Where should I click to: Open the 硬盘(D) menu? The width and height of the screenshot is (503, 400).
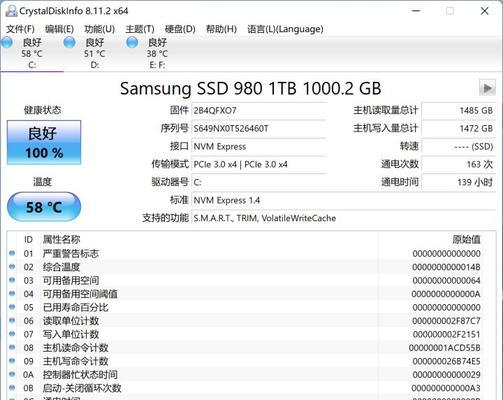180,29
